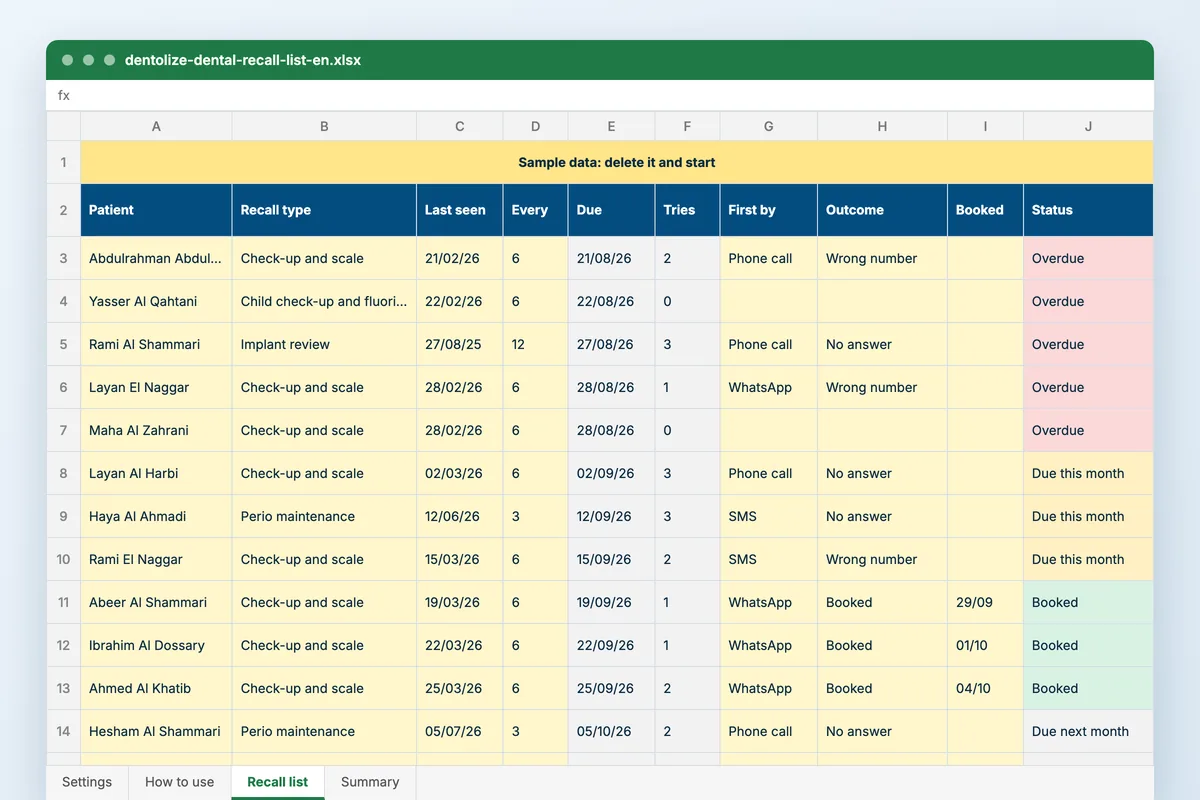
Task: Click the due date '15/09/26'
Action: pos(611,559)
